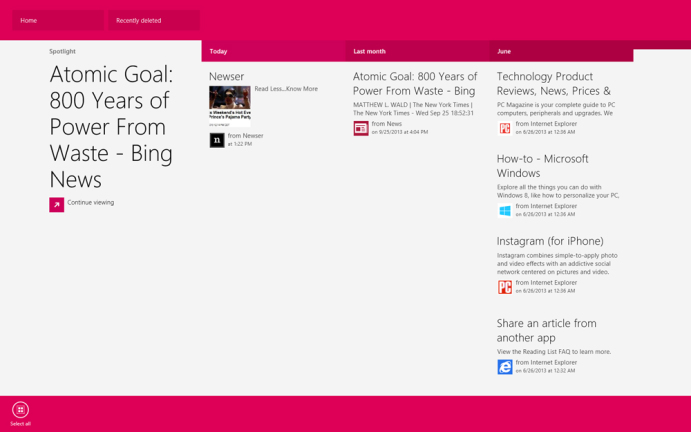Open Last month's Atomic Goal article
The width and height of the screenshot is (691, 432).
(x=415, y=83)
